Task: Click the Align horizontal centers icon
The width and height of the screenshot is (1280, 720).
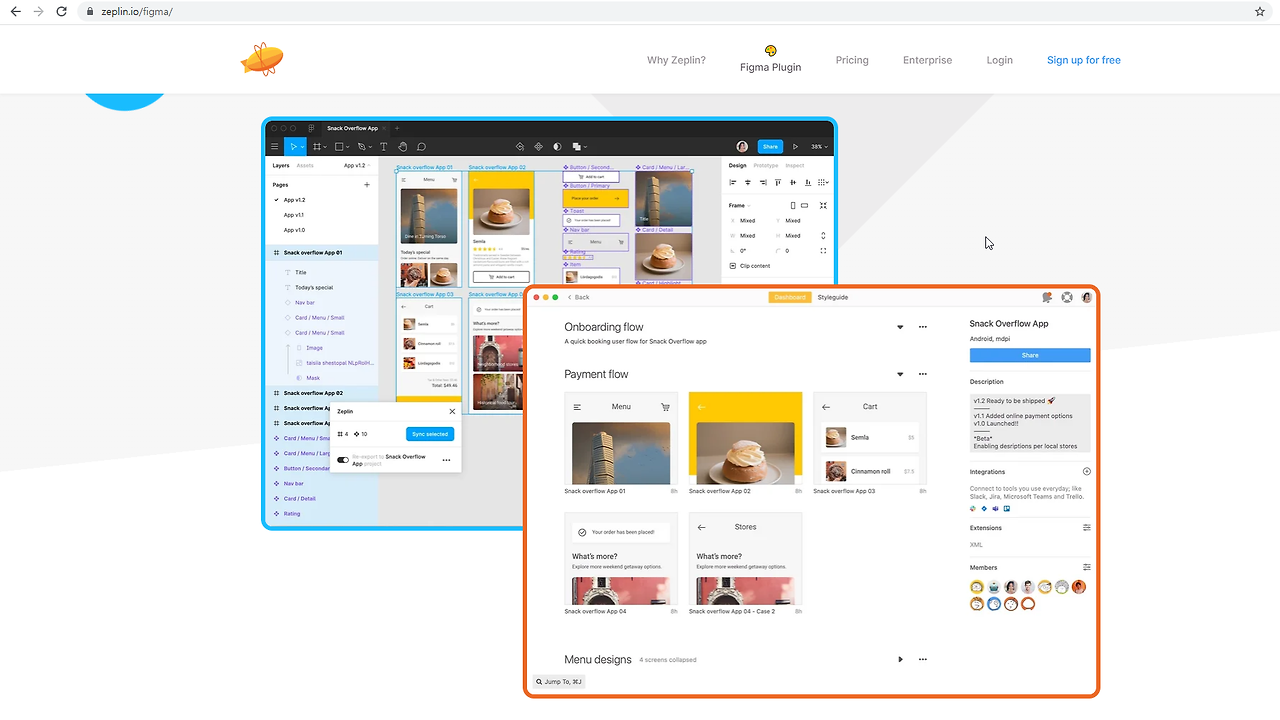Action: point(747,182)
